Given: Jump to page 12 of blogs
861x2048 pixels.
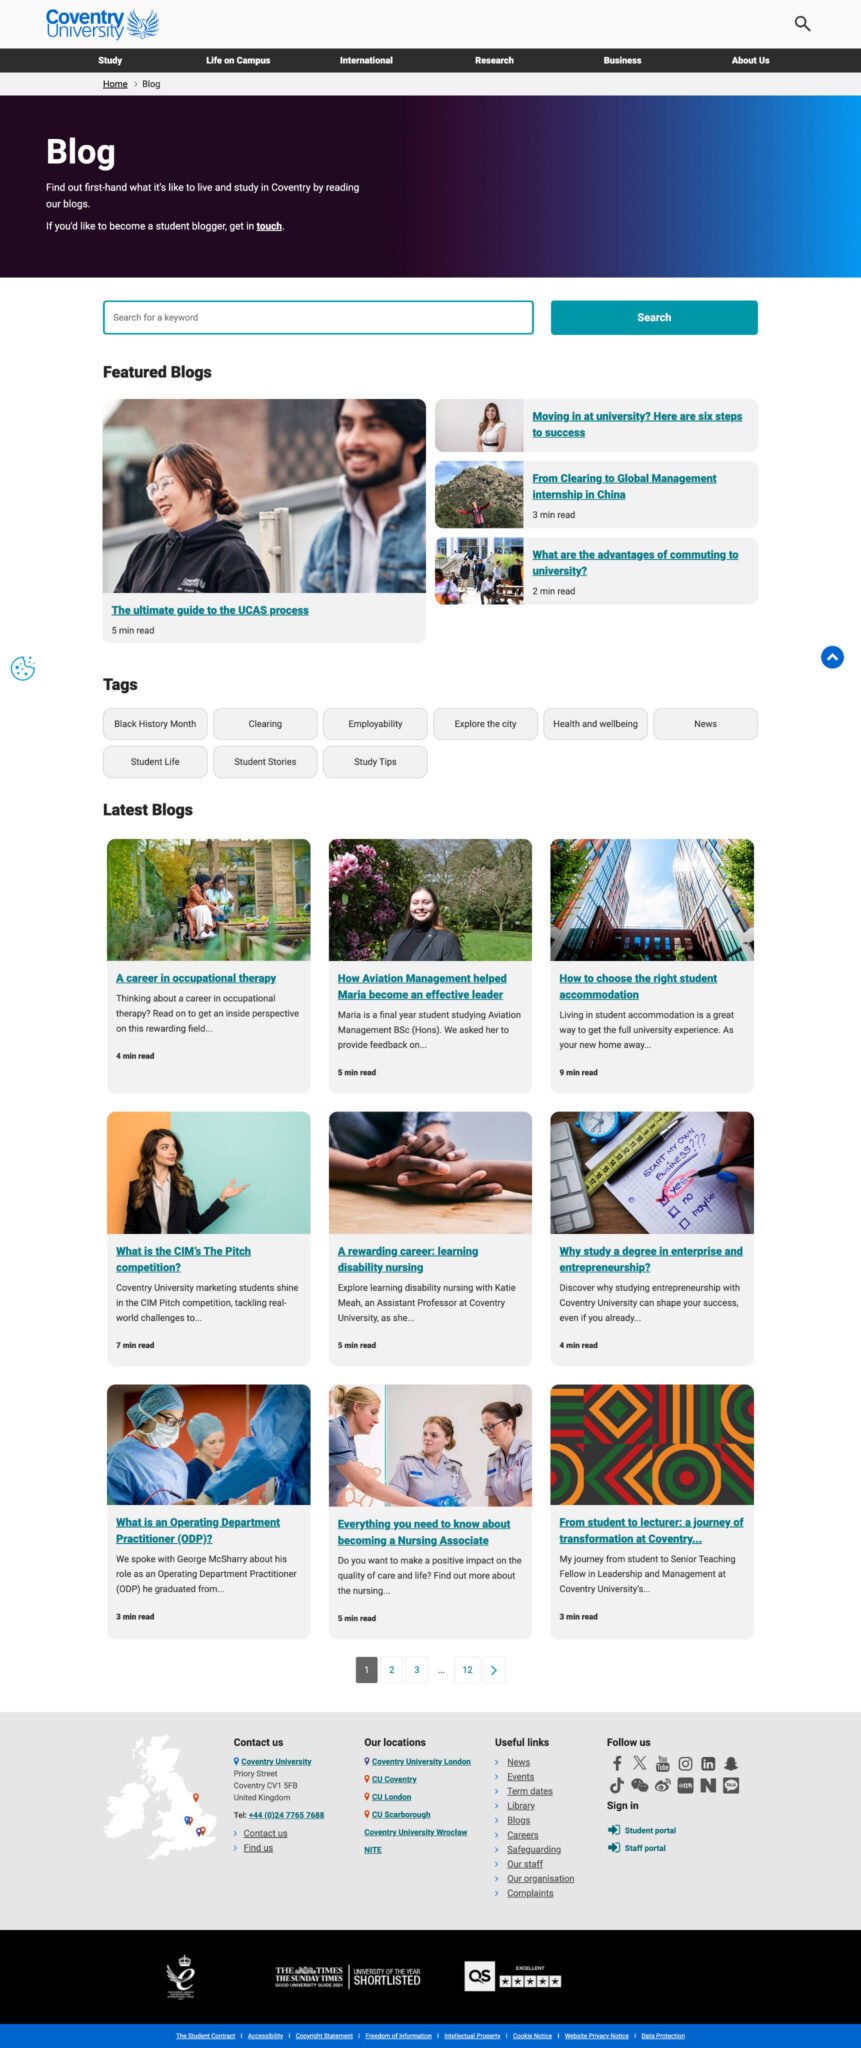Looking at the screenshot, I should (467, 1669).
